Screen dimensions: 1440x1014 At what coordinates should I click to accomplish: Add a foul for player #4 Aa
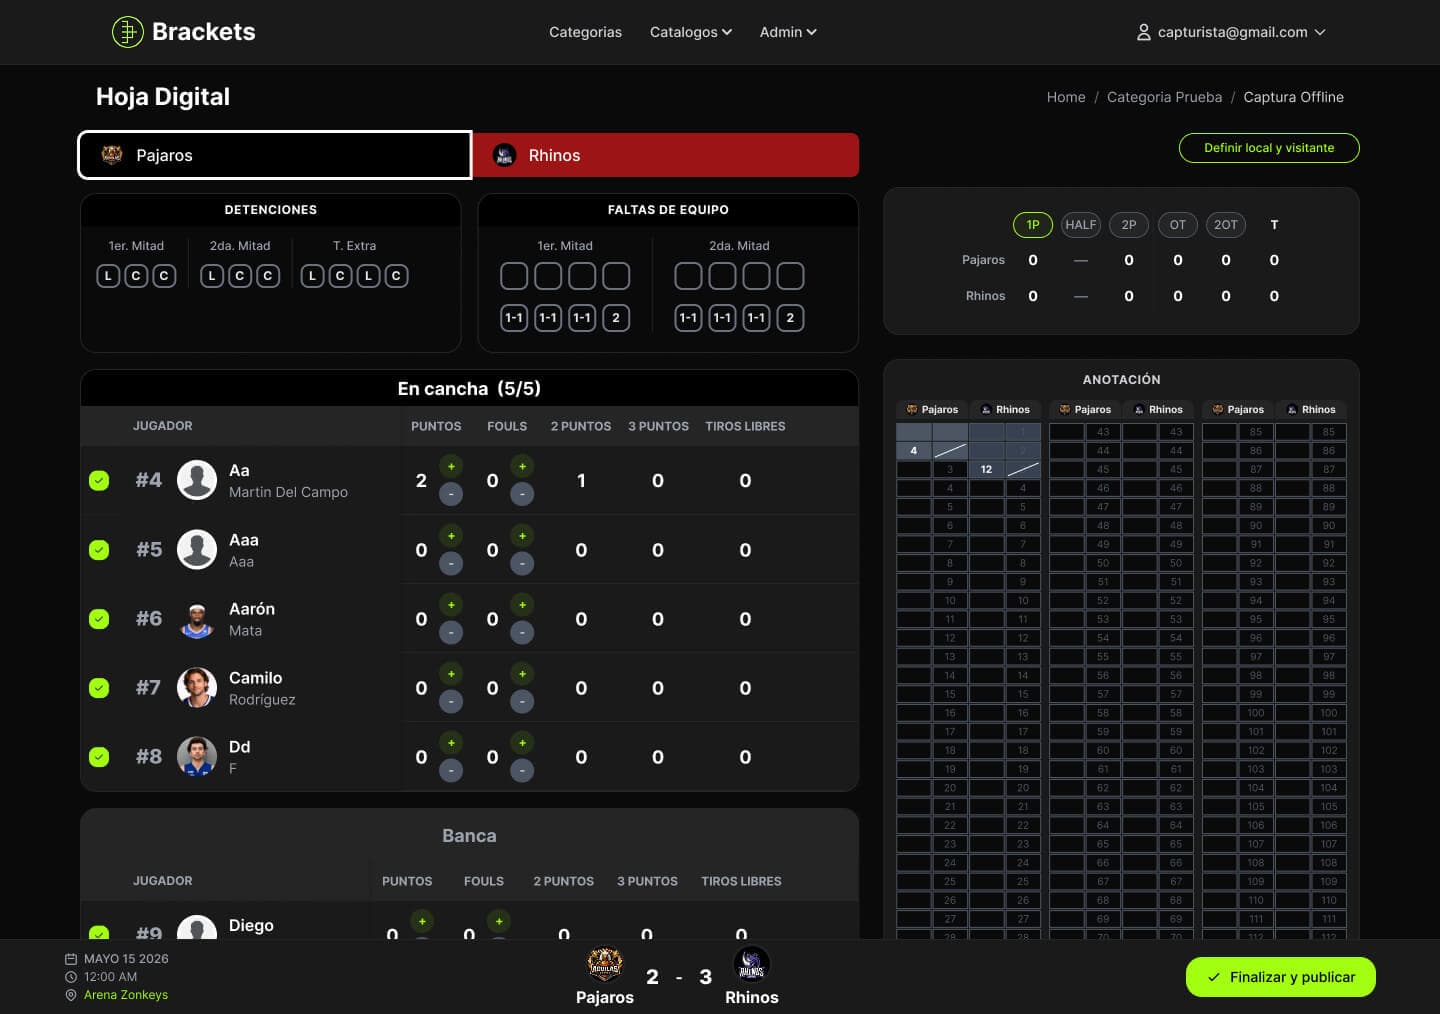point(522,467)
